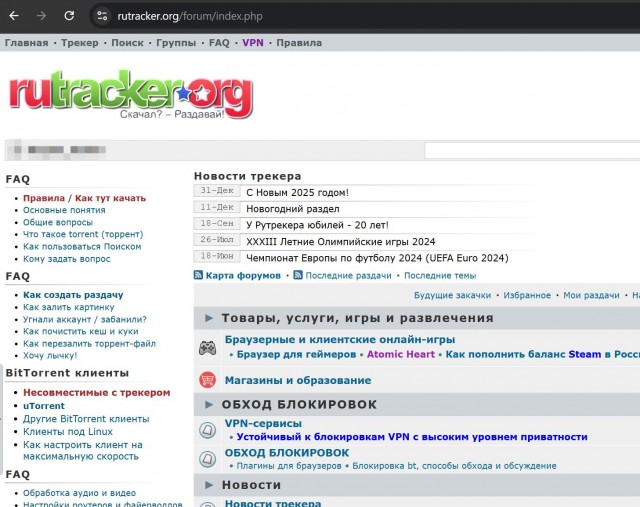The image size is (640, 507).
Task: Collapse the Новости category arrow
Action: click(209, 485)
